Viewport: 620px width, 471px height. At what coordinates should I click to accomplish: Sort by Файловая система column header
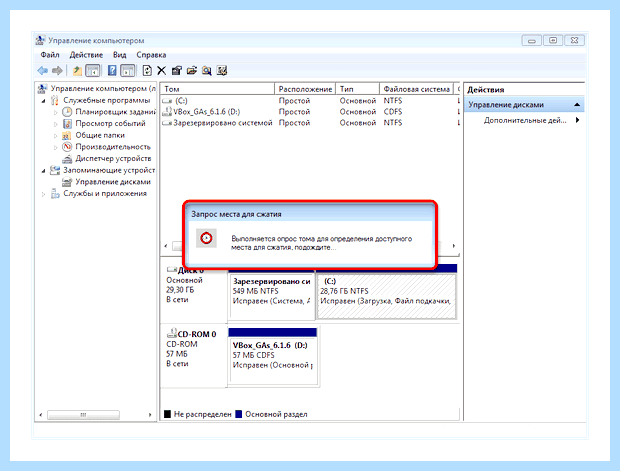[417, 89]
